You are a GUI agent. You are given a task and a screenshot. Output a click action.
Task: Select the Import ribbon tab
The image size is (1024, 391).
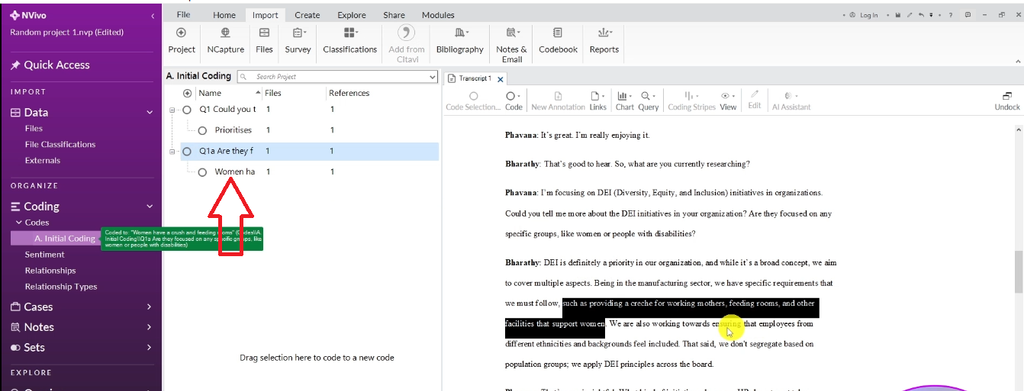click(x=265, y=15)
